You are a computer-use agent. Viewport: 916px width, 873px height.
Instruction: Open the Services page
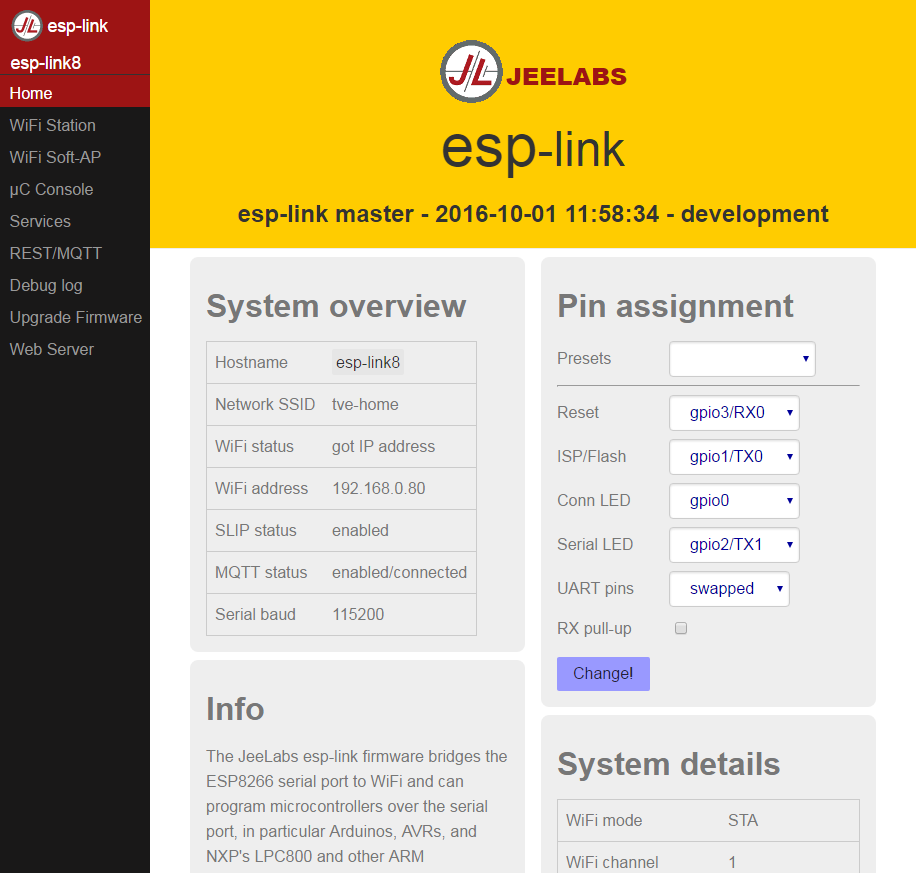pyautogui.click(x=38, y=221)
